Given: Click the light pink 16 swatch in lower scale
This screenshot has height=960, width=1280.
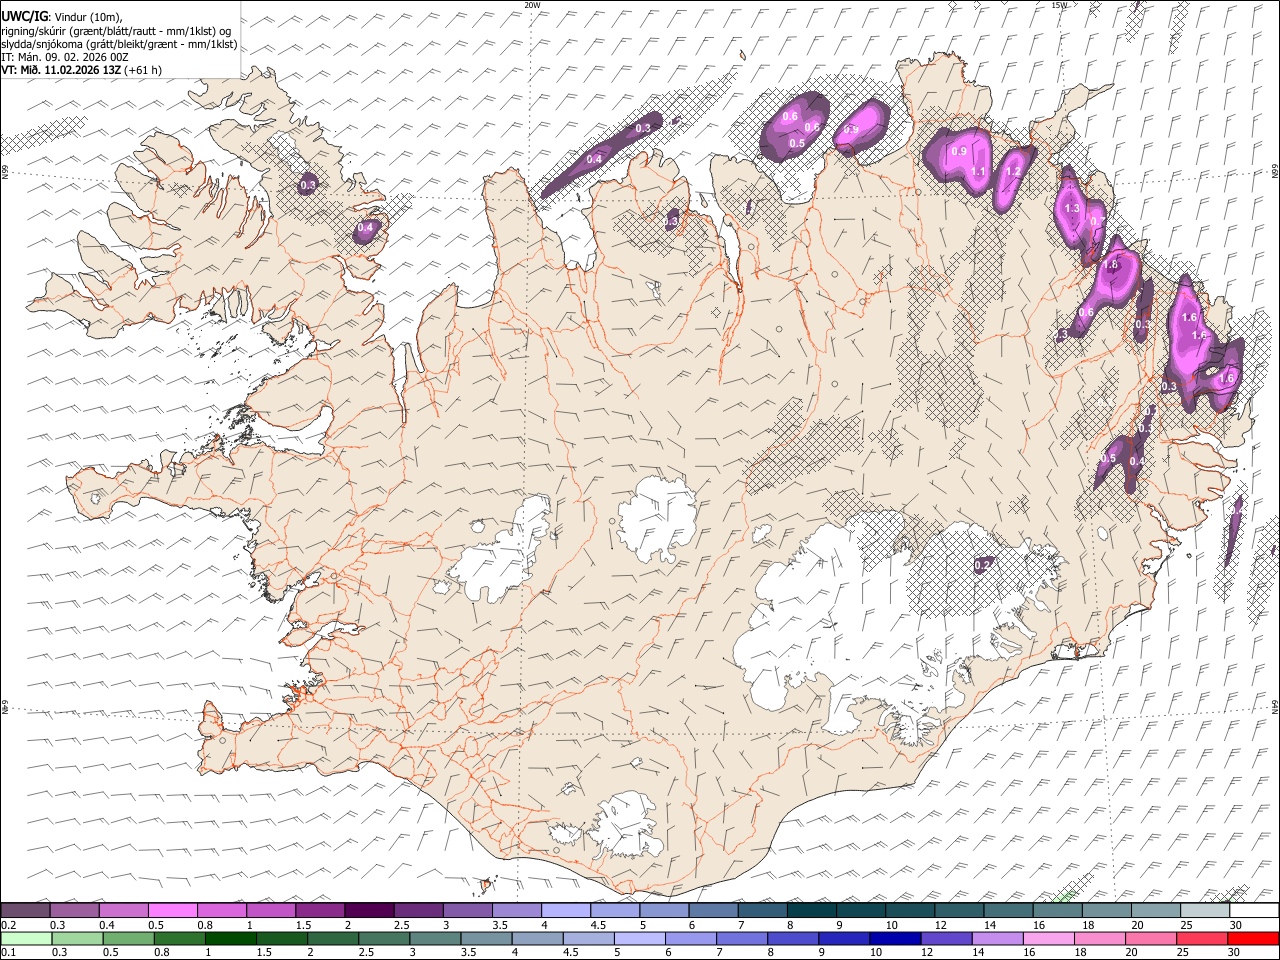Looking at the screenshot, I should click(x=1049, y=938).
